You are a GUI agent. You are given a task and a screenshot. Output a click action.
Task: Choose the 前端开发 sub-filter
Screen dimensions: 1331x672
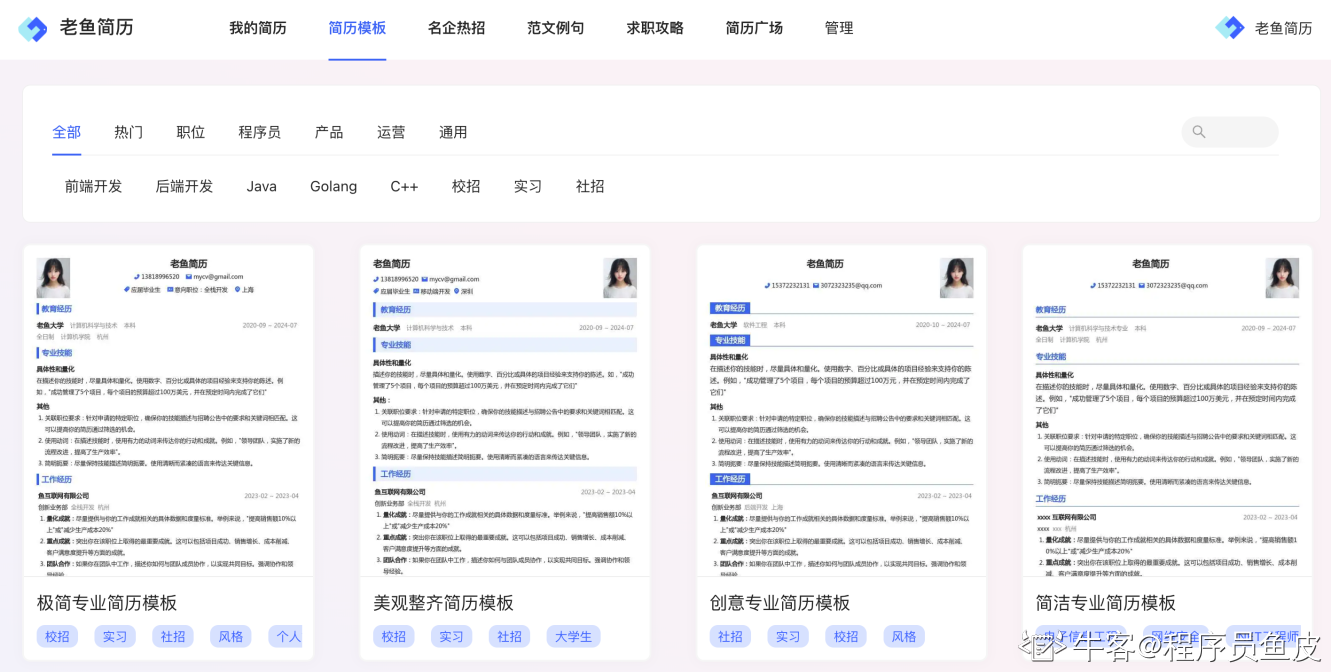[93, 186]
